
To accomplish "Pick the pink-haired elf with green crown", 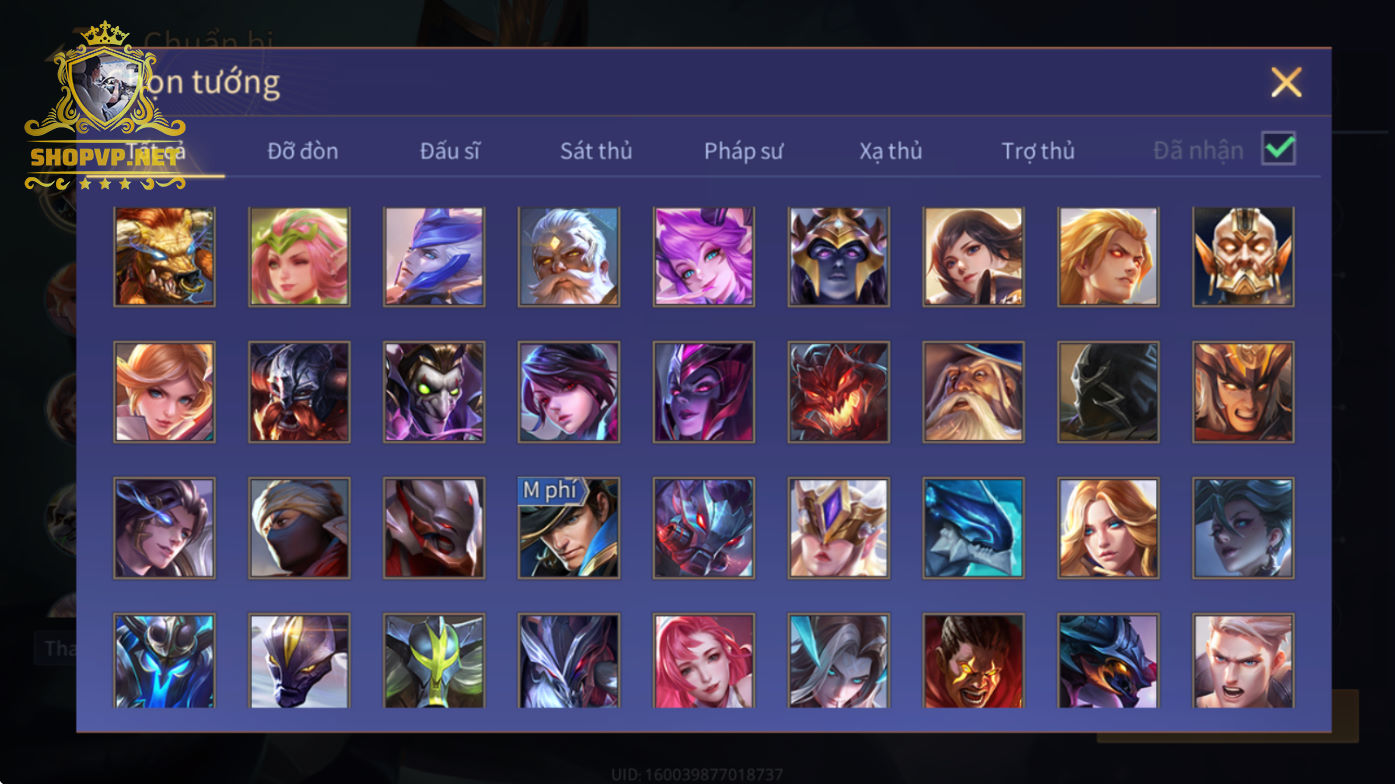I will (299, 257).
